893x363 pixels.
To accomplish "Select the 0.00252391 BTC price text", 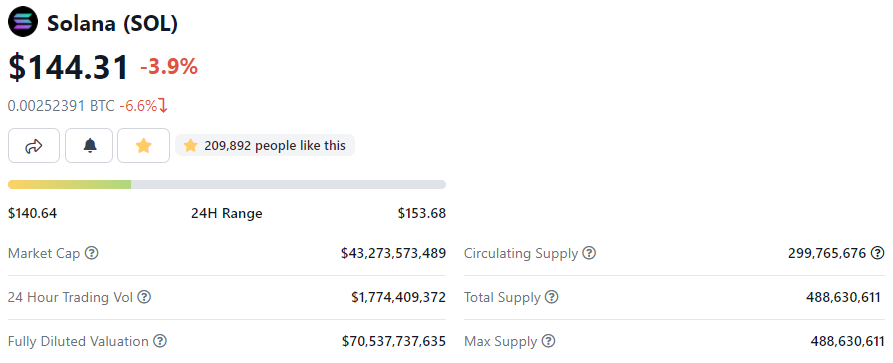I will (61, 106).
